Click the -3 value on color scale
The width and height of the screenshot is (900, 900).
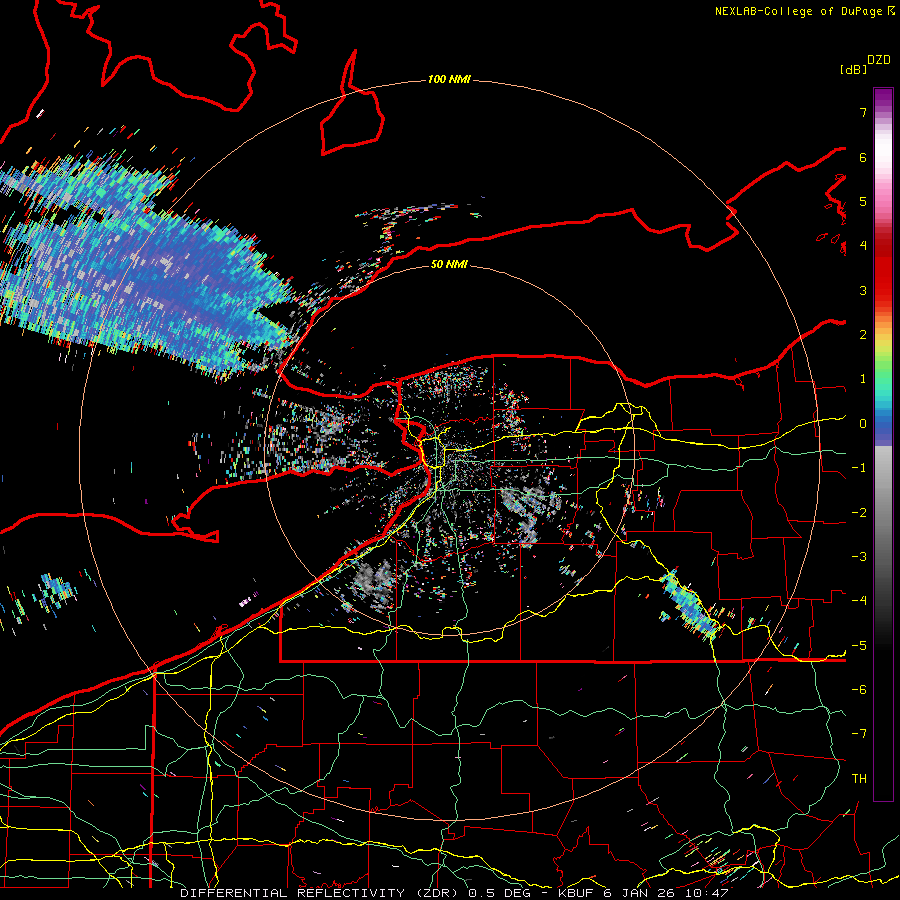point(859,557)
